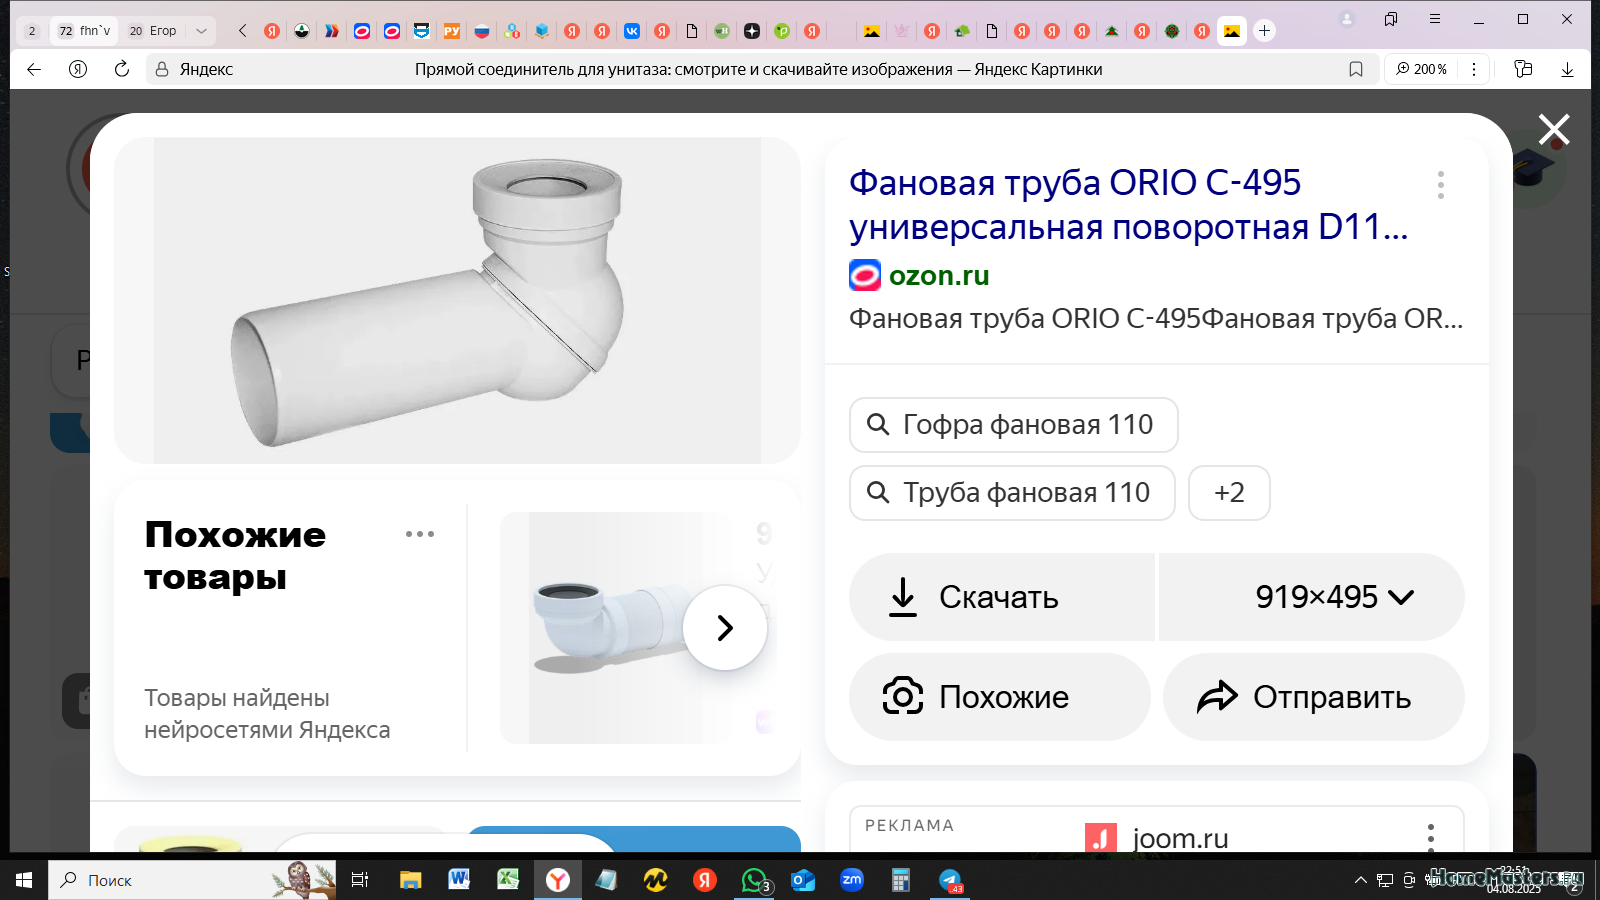Reload the page with the refresh icon
This screenshot has height=900, width=1600.
[x=122, y=69]
